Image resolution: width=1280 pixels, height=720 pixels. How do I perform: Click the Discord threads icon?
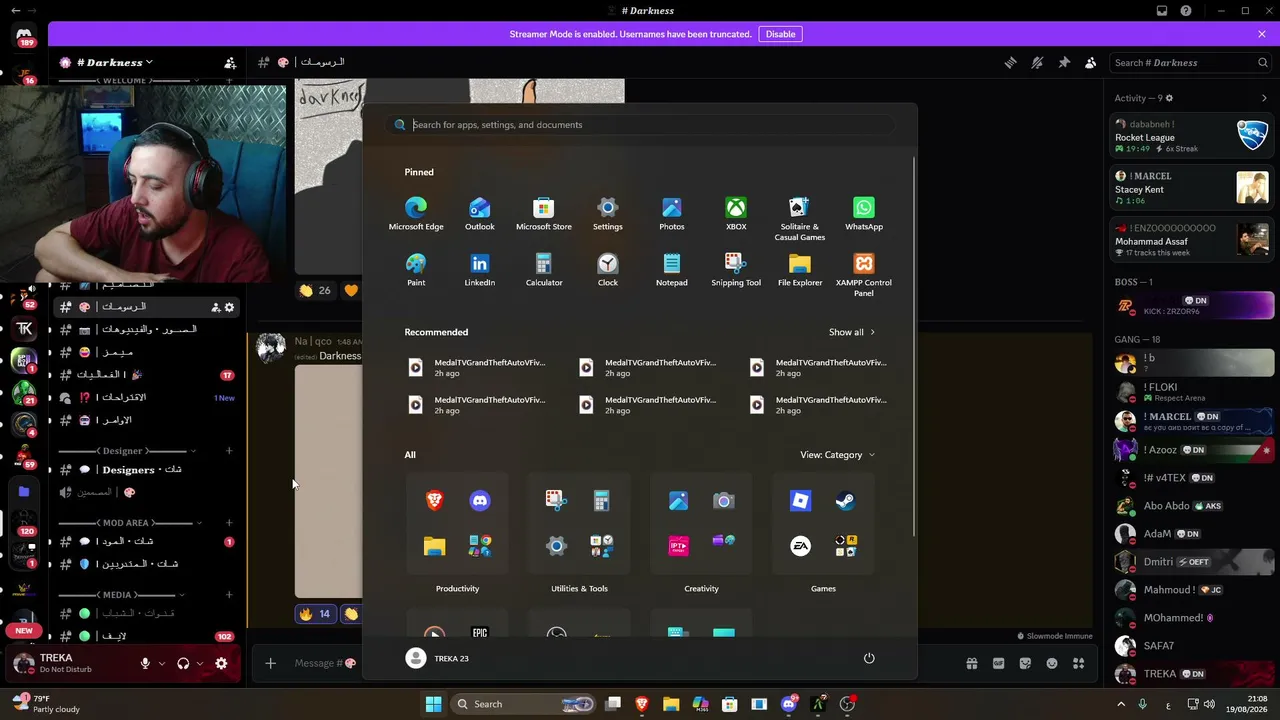(x=1010, y=62)
